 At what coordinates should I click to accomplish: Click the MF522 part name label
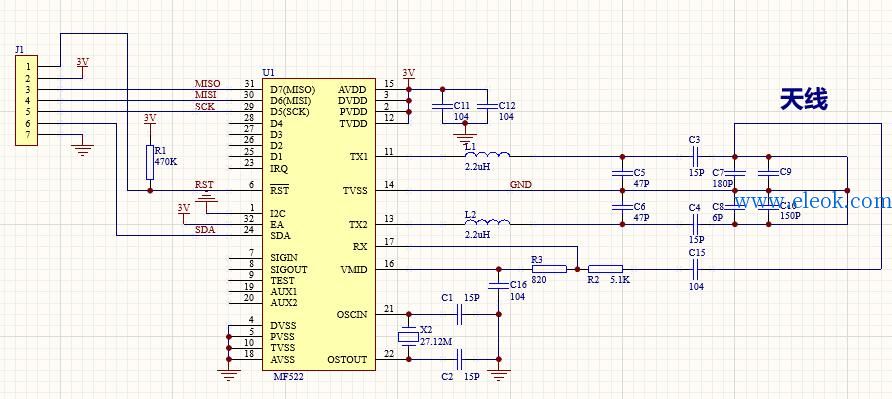point(288,376)
